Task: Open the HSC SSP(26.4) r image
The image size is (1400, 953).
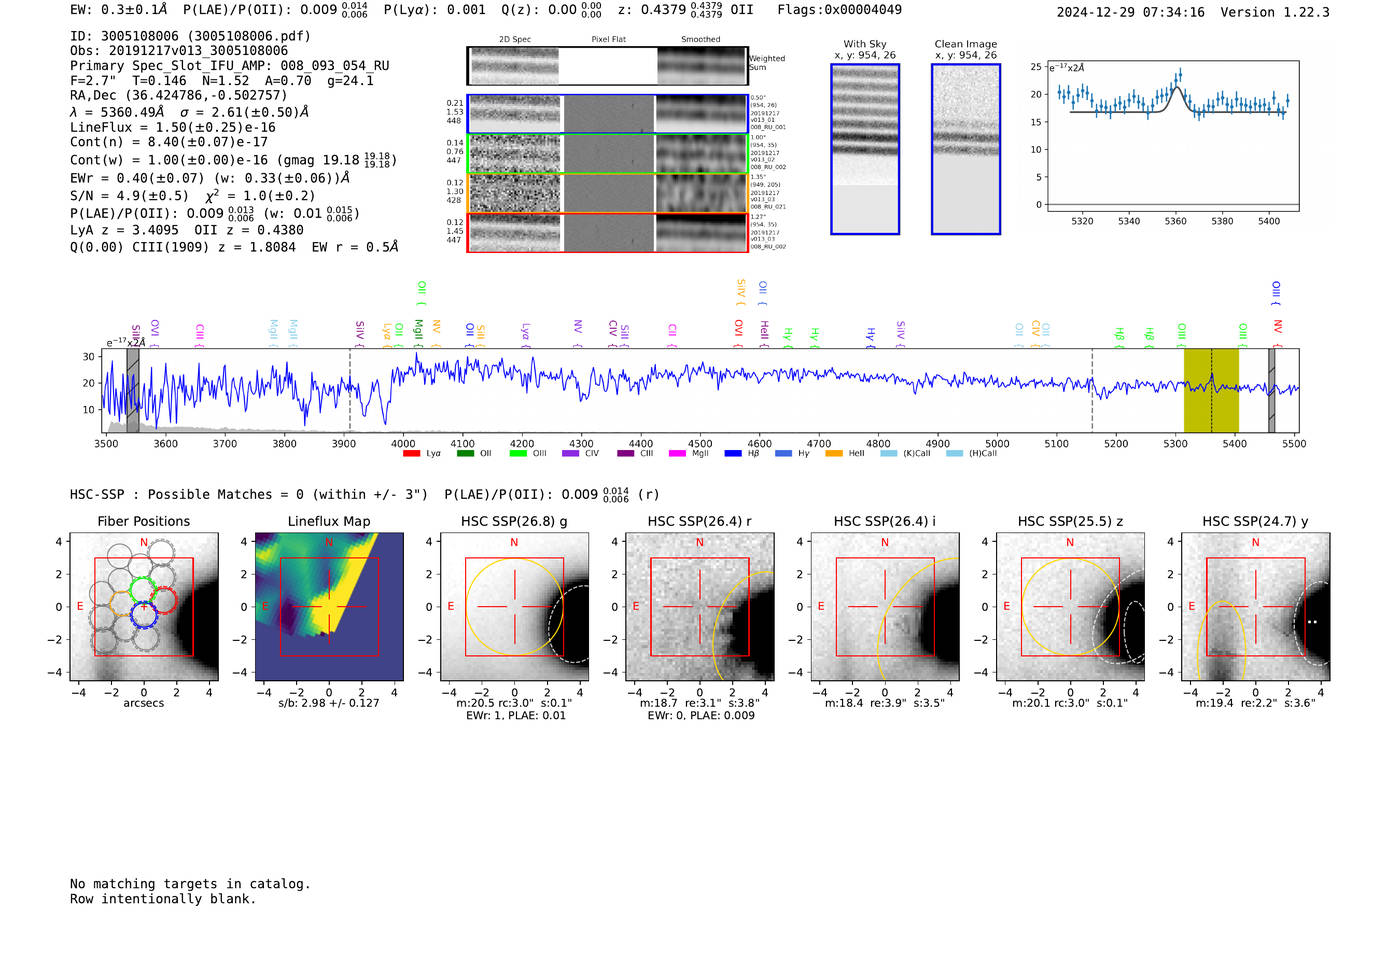Action: click(x=700, y=607)
